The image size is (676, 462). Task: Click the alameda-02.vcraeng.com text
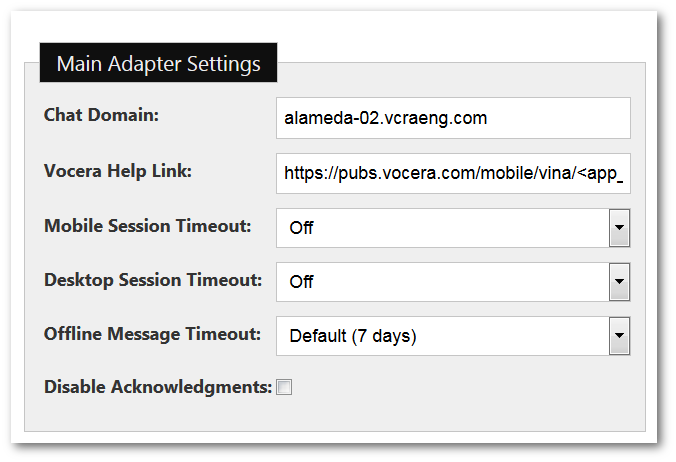point(385,118)
